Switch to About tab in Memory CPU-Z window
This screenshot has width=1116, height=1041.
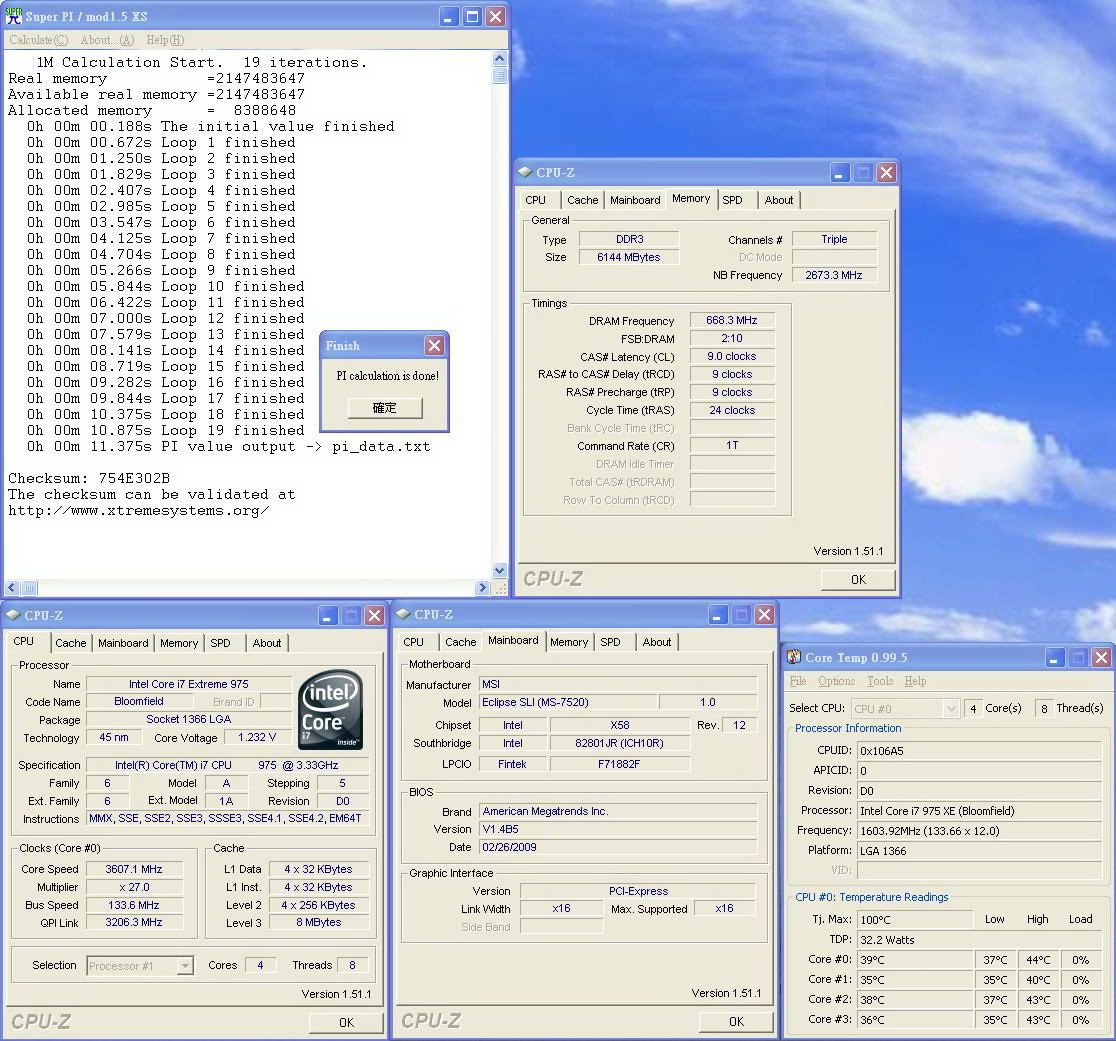(779, 200)
